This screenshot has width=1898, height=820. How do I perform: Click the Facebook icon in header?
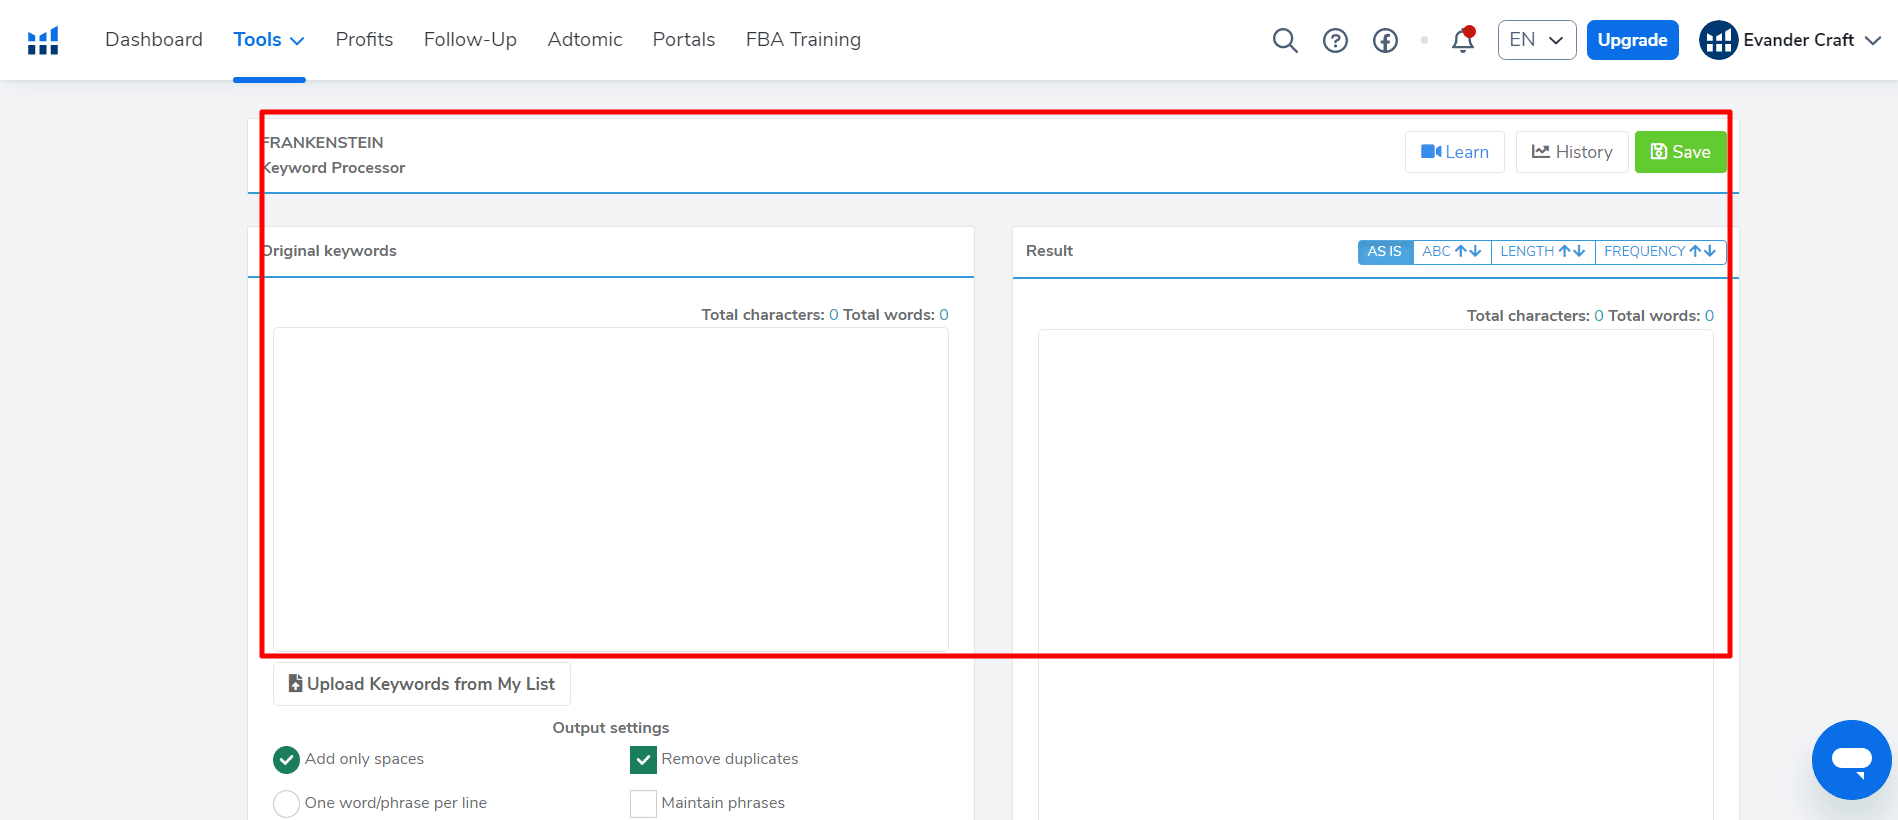1385,40
